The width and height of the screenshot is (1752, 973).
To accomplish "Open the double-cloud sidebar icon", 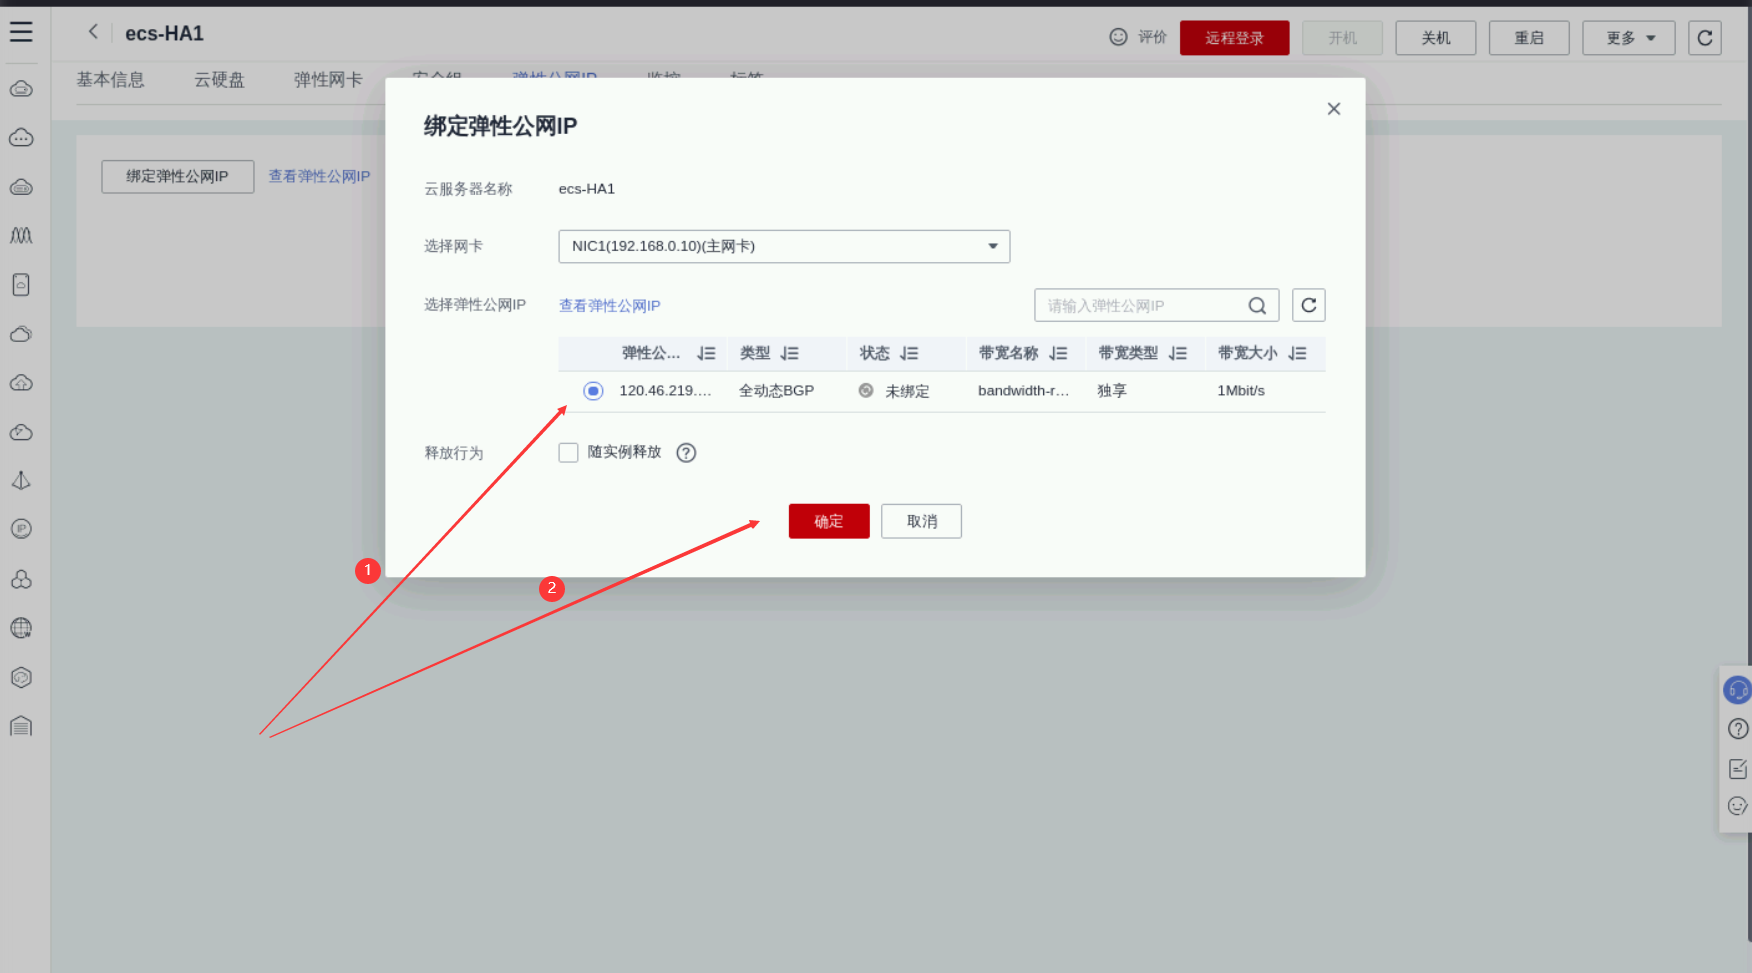I will (x=21, y=334).
